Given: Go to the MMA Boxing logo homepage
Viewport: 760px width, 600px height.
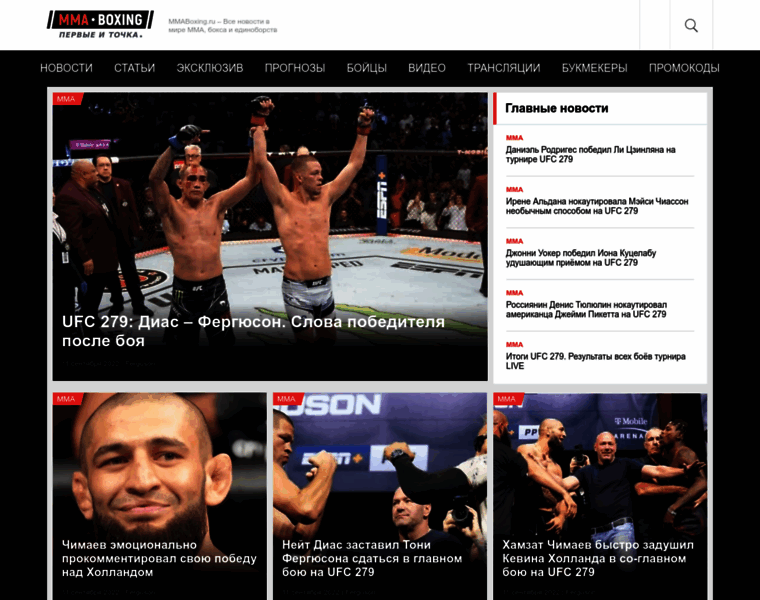Looking at the screenshot, I should [x=100, y=24].
